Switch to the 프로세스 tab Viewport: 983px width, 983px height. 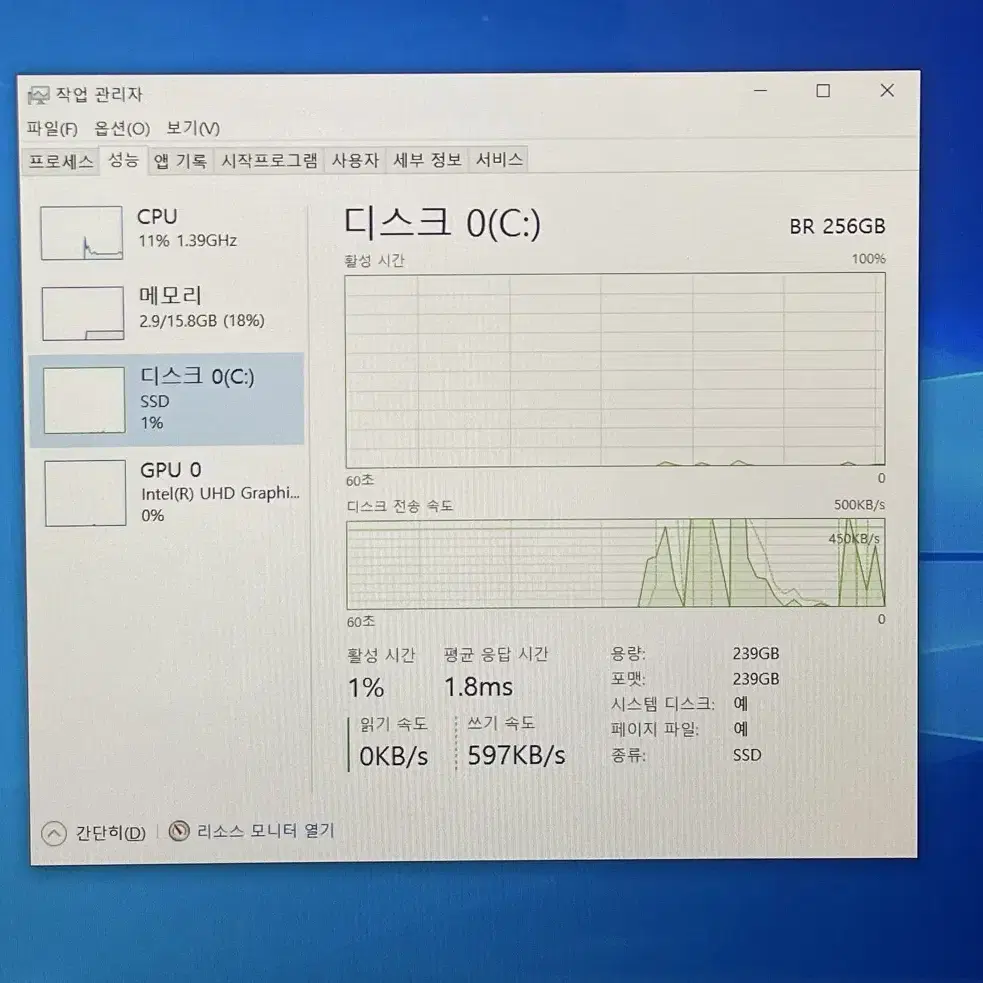(x=61, y=161)
